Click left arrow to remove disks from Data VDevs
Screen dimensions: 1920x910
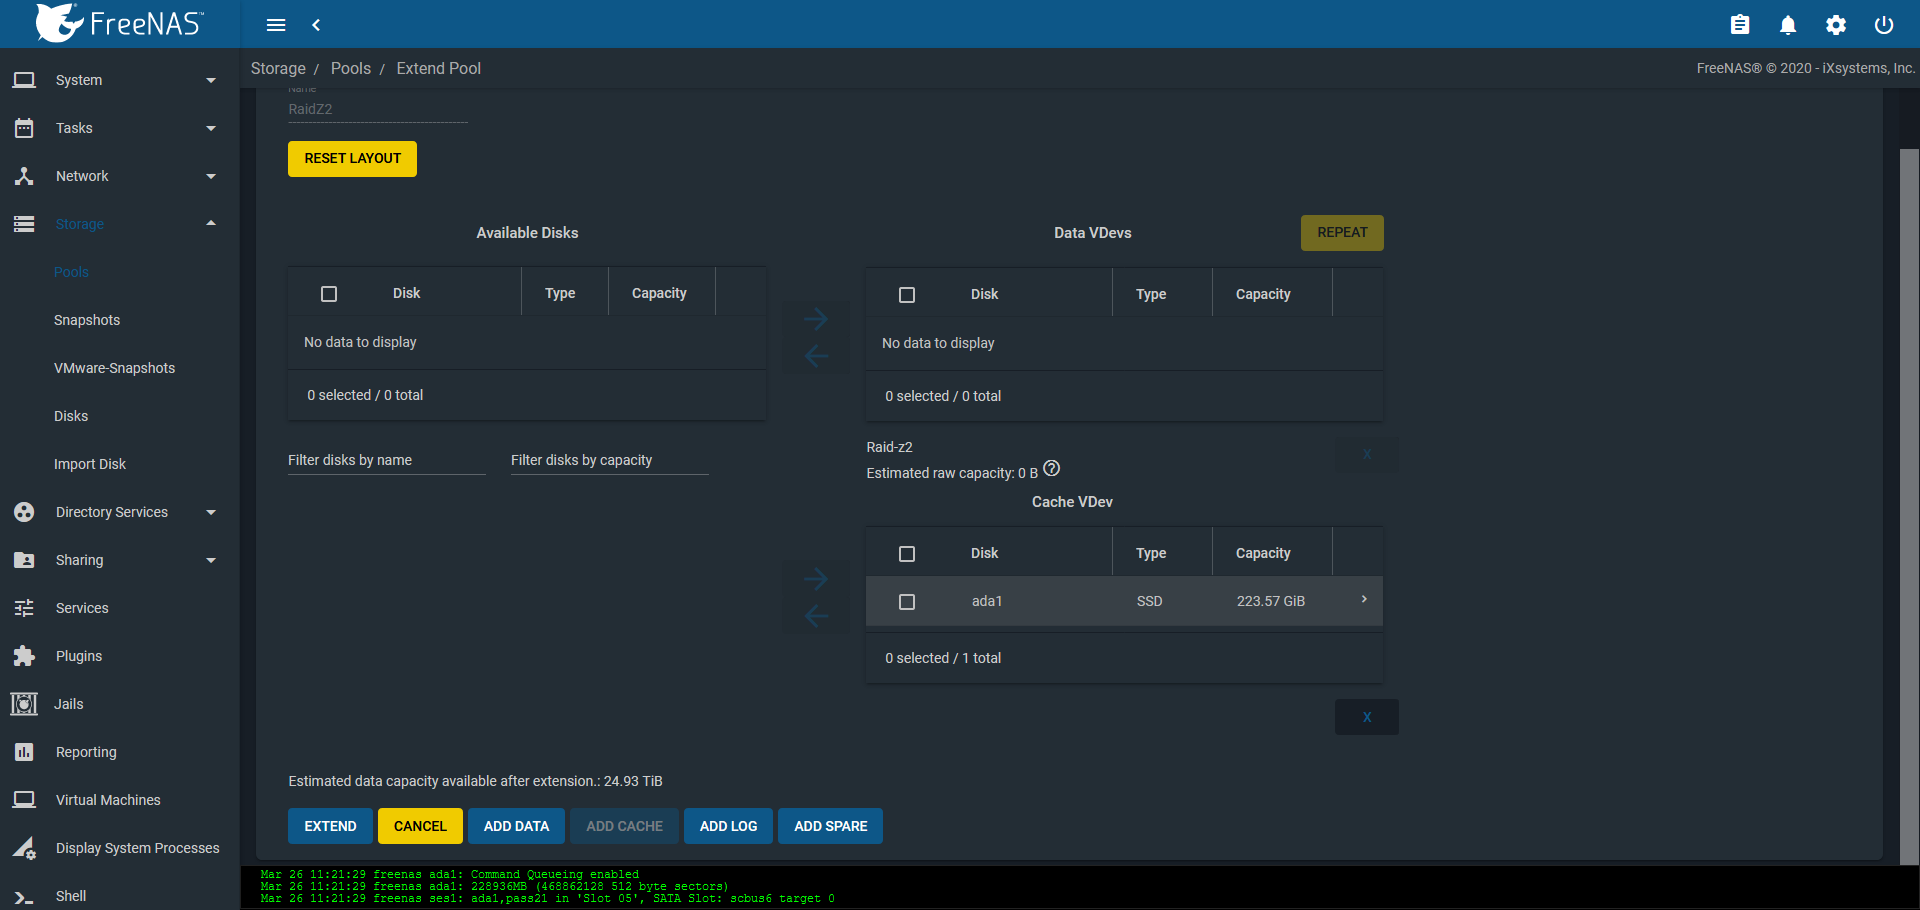(x=816, y=356)
